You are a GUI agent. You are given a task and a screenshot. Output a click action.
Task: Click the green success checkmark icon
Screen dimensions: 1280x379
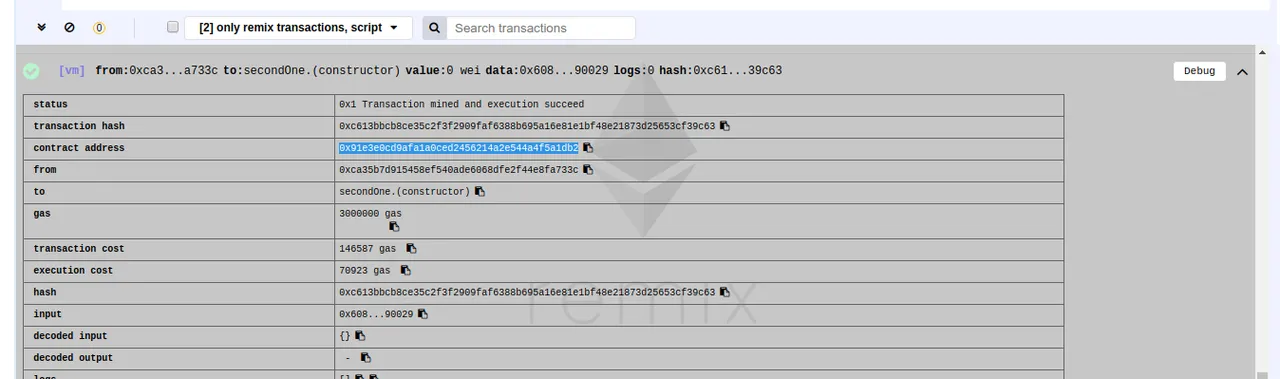[x=31, y=71]
